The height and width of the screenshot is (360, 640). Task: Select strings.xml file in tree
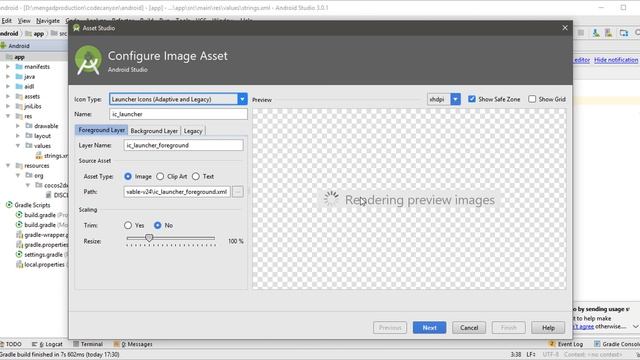click(56, 156)
